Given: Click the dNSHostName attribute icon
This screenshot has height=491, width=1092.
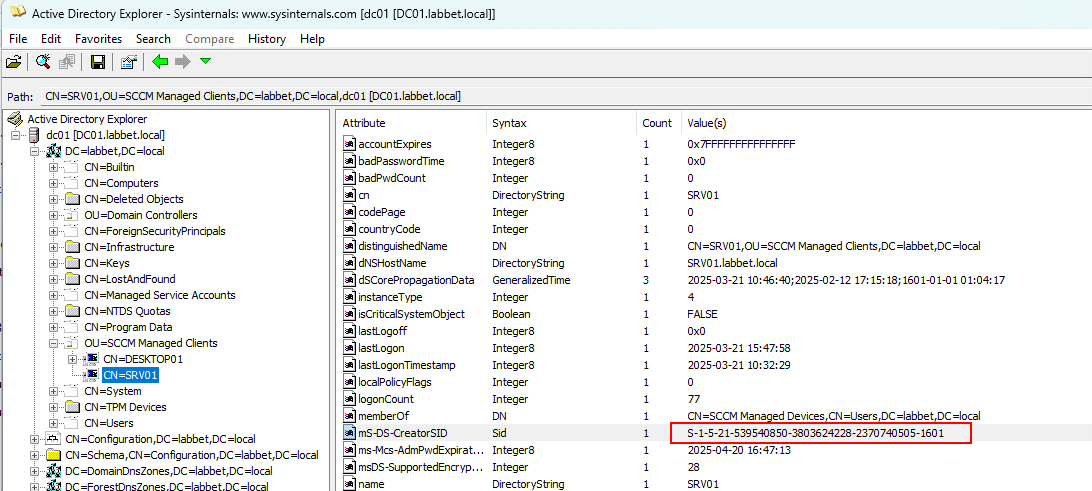Looking at the screenshot, I should (x=349, y=263).
